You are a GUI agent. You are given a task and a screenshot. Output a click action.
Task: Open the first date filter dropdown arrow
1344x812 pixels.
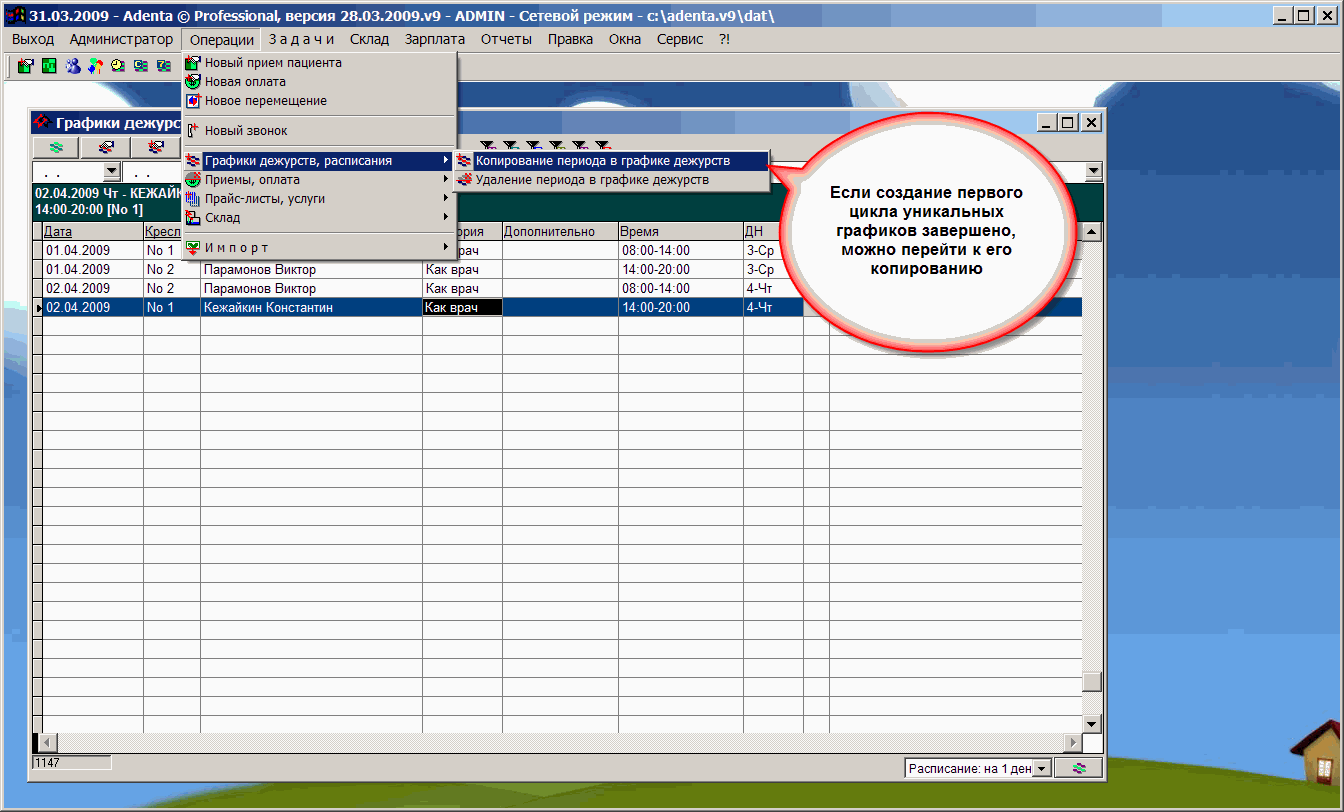click(110, 171)
